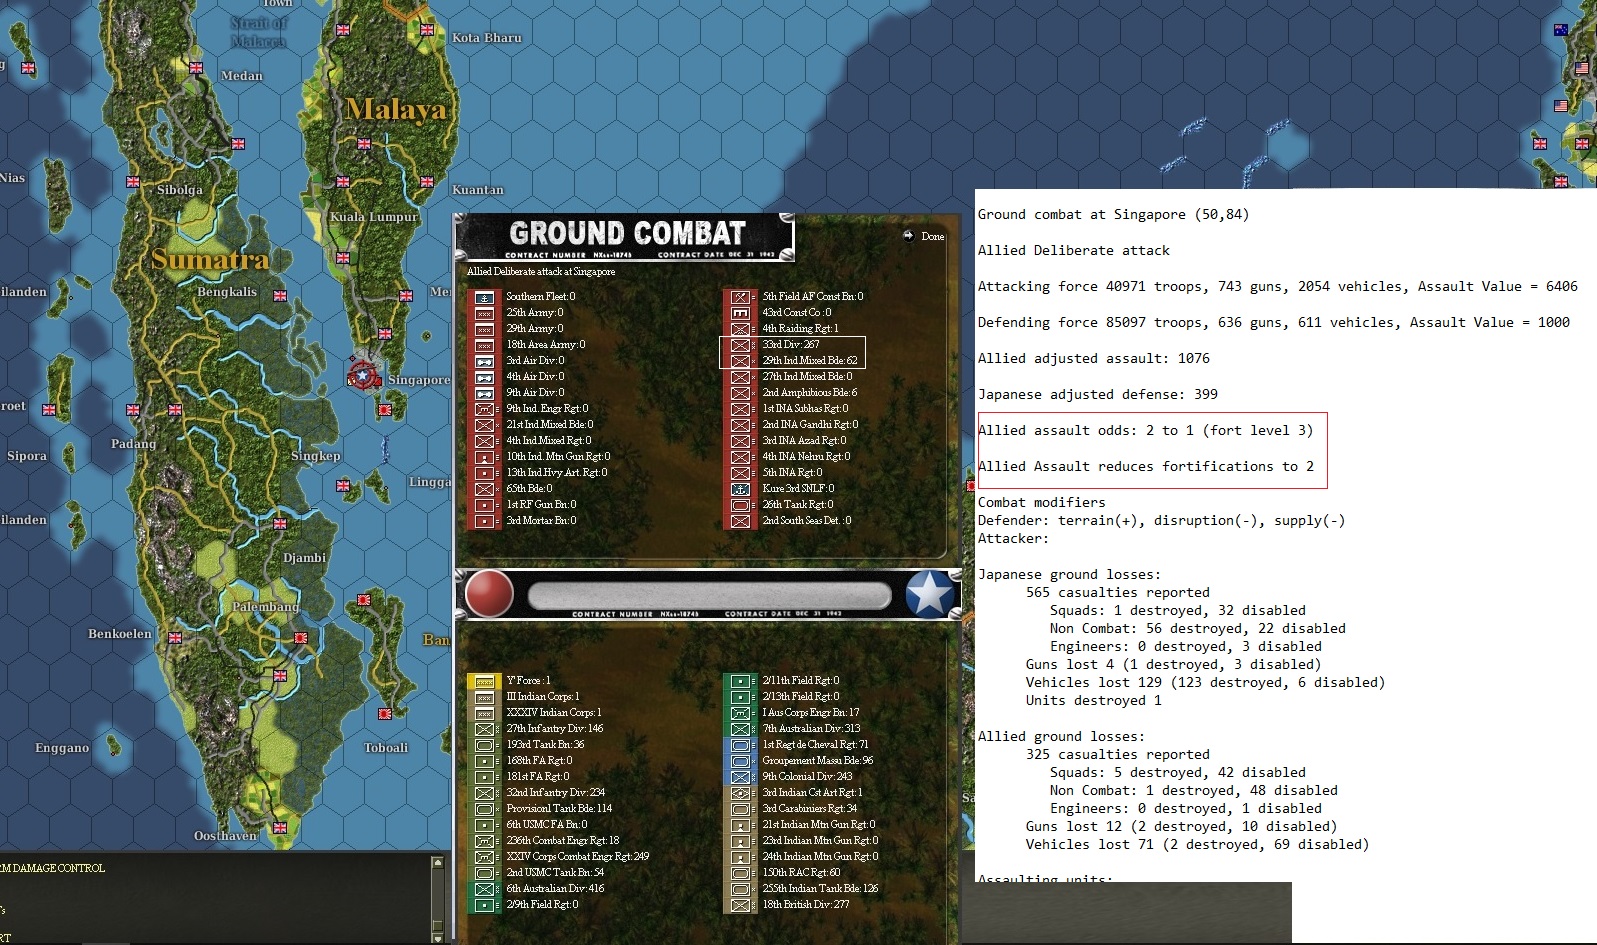Click the 6th Australian Div icon
The image size is (1597, 945).
[485, 889]
